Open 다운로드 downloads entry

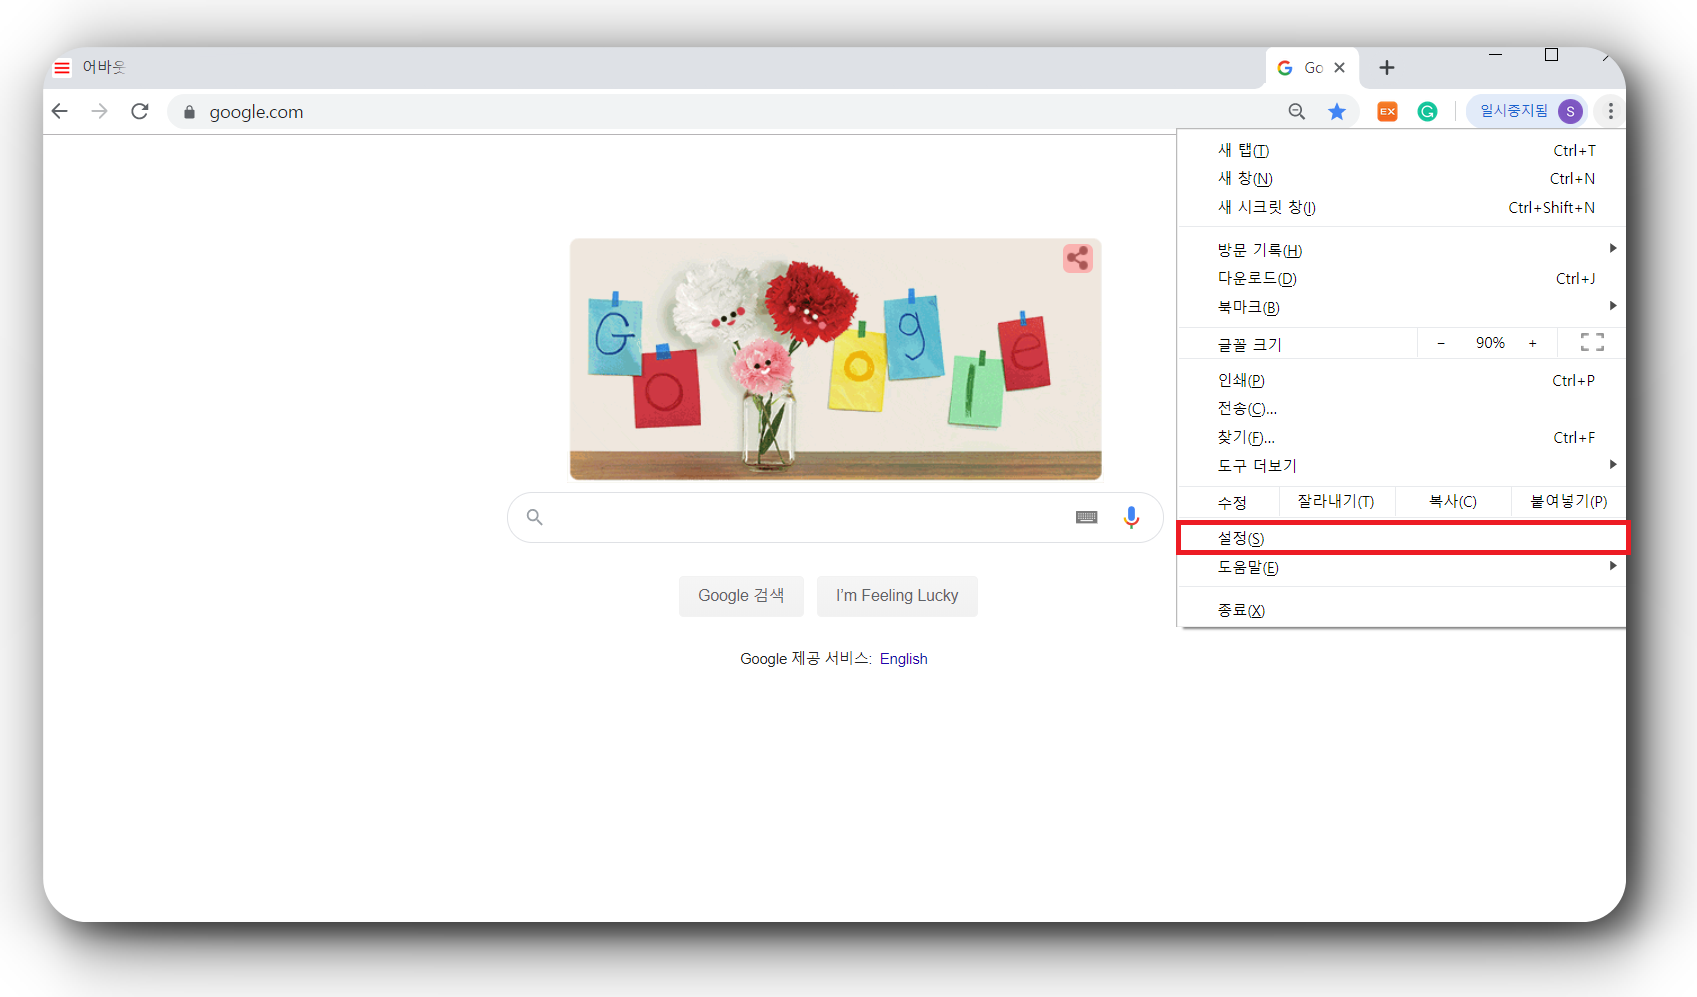pyautogui.click(x=1401, y=278)
